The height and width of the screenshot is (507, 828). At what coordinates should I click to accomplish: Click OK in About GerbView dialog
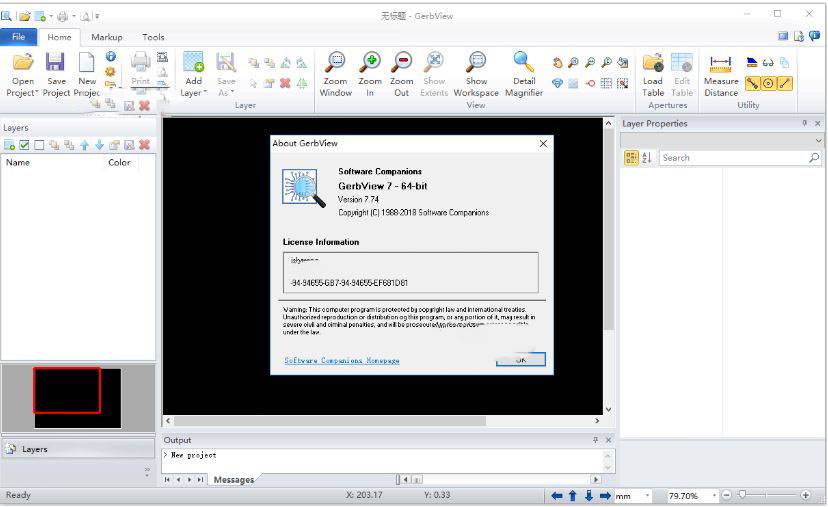tap(521, 359)
